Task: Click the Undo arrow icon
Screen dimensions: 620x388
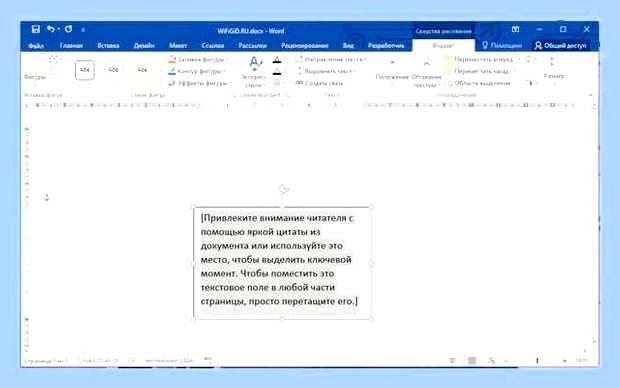Action: pos(51,29)
